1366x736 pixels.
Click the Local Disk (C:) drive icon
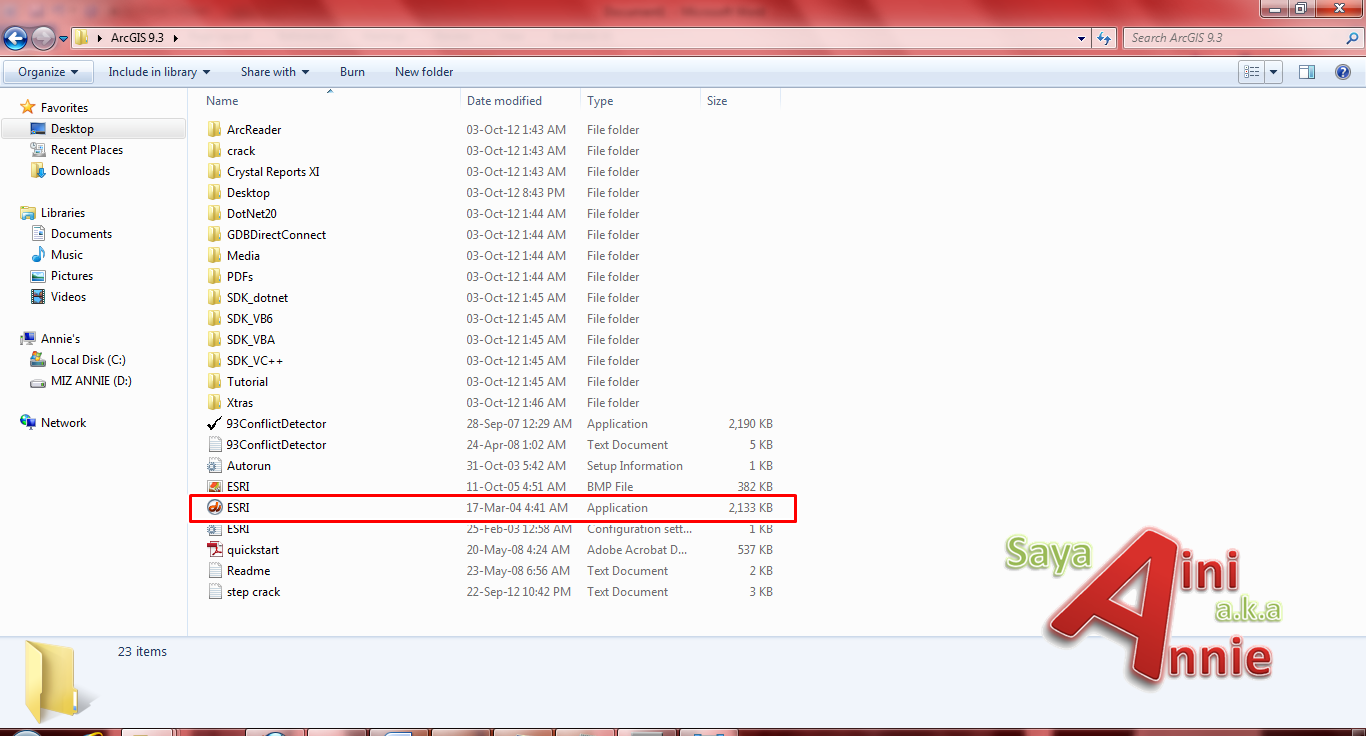38,360
